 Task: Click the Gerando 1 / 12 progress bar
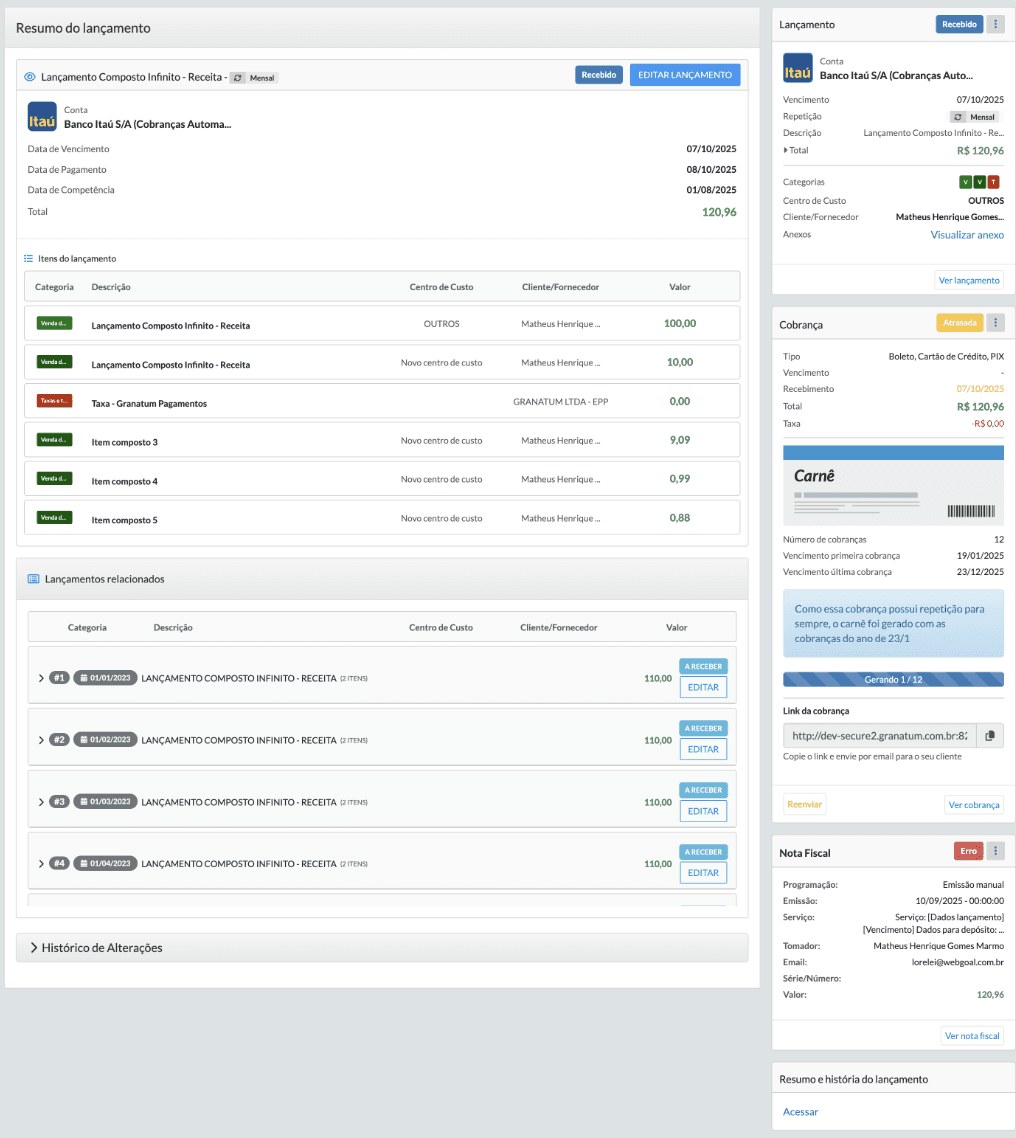coord(893,679)
